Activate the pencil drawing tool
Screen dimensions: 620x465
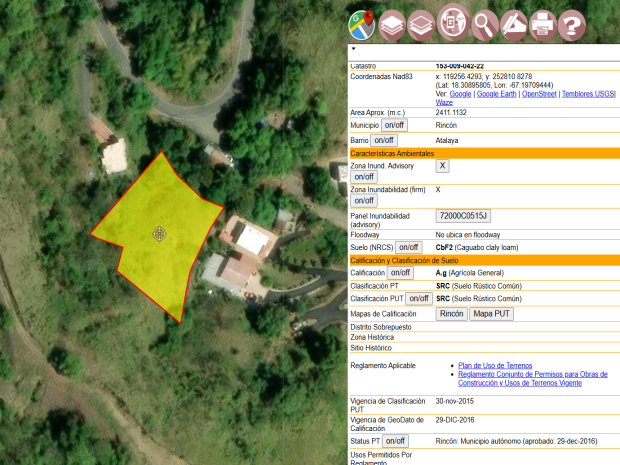pos(513,22)
